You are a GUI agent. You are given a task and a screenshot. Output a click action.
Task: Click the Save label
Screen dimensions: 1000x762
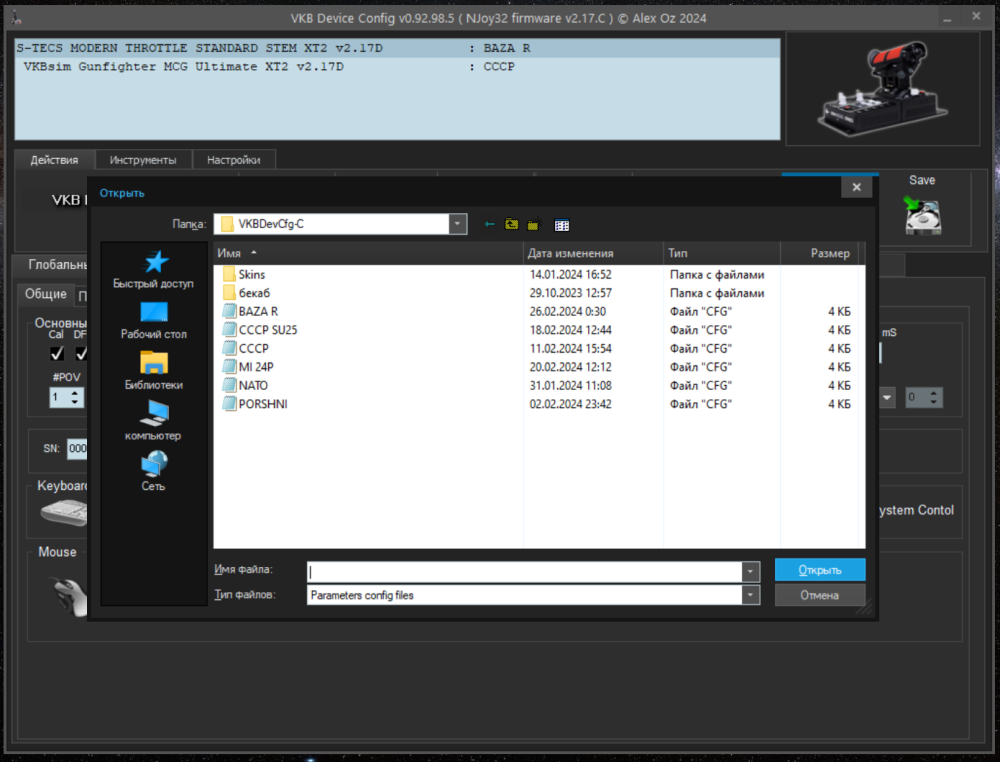coord(922,180)
